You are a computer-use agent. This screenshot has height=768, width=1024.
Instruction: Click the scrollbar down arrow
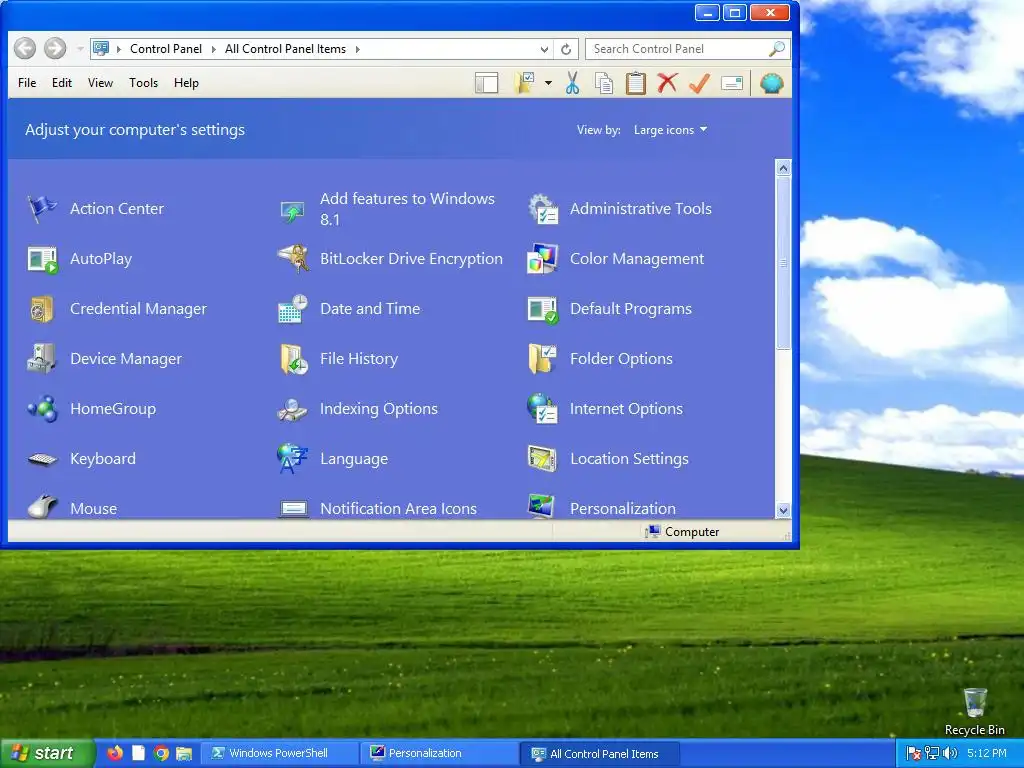click(783, 511)
